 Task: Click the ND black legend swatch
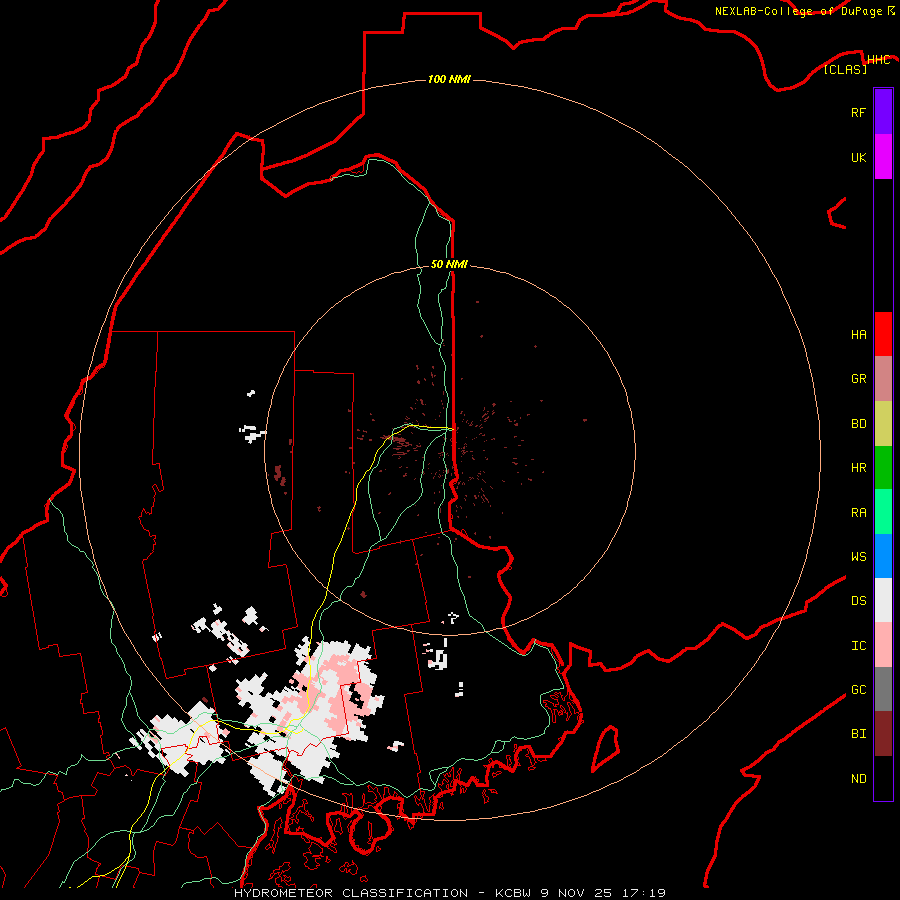(883, 778)
